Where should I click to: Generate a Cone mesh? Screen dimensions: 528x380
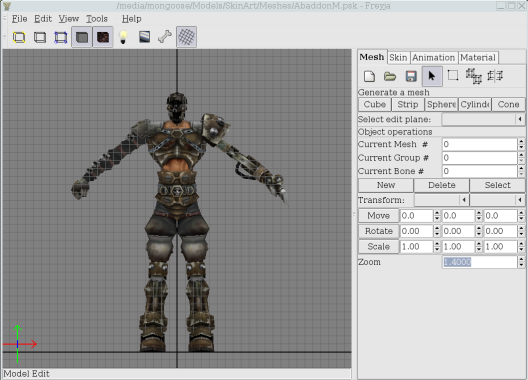pos(508,104)
